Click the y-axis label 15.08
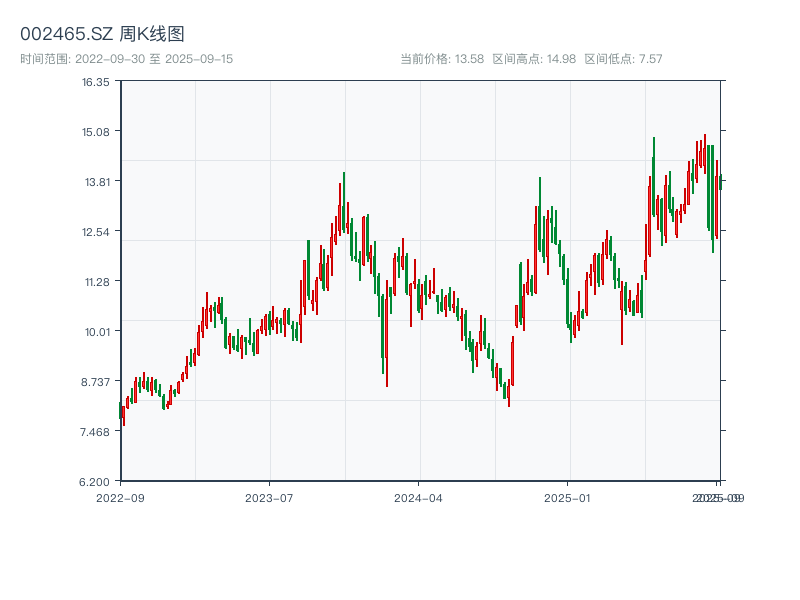 tap(96, 132)
